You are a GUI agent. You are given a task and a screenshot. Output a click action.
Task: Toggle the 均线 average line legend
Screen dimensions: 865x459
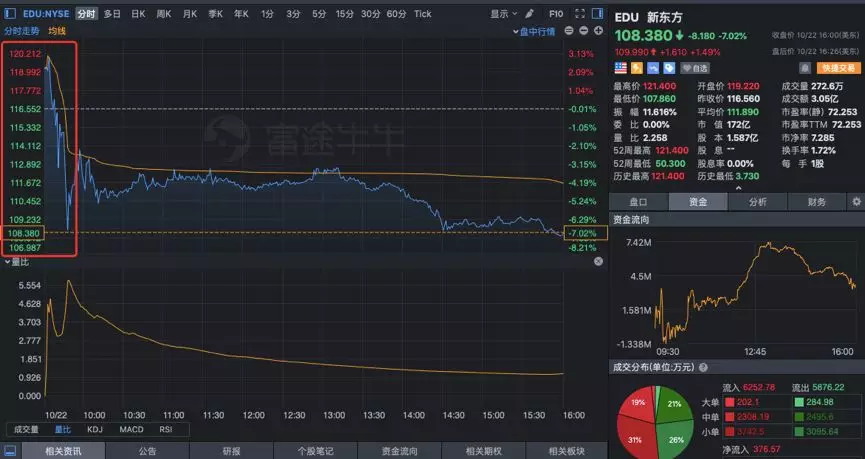pyautogui.click(x=57, y=31)
